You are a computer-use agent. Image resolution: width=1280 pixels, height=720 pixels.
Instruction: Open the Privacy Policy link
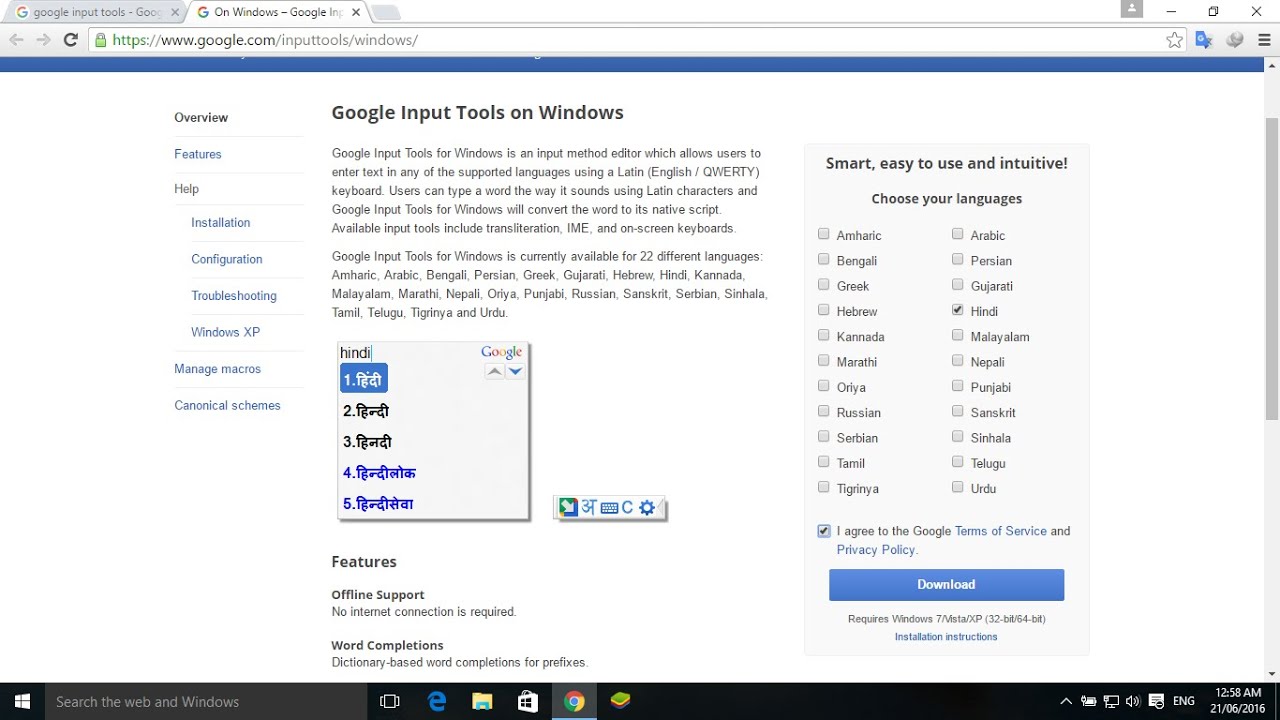coord(876,549)
